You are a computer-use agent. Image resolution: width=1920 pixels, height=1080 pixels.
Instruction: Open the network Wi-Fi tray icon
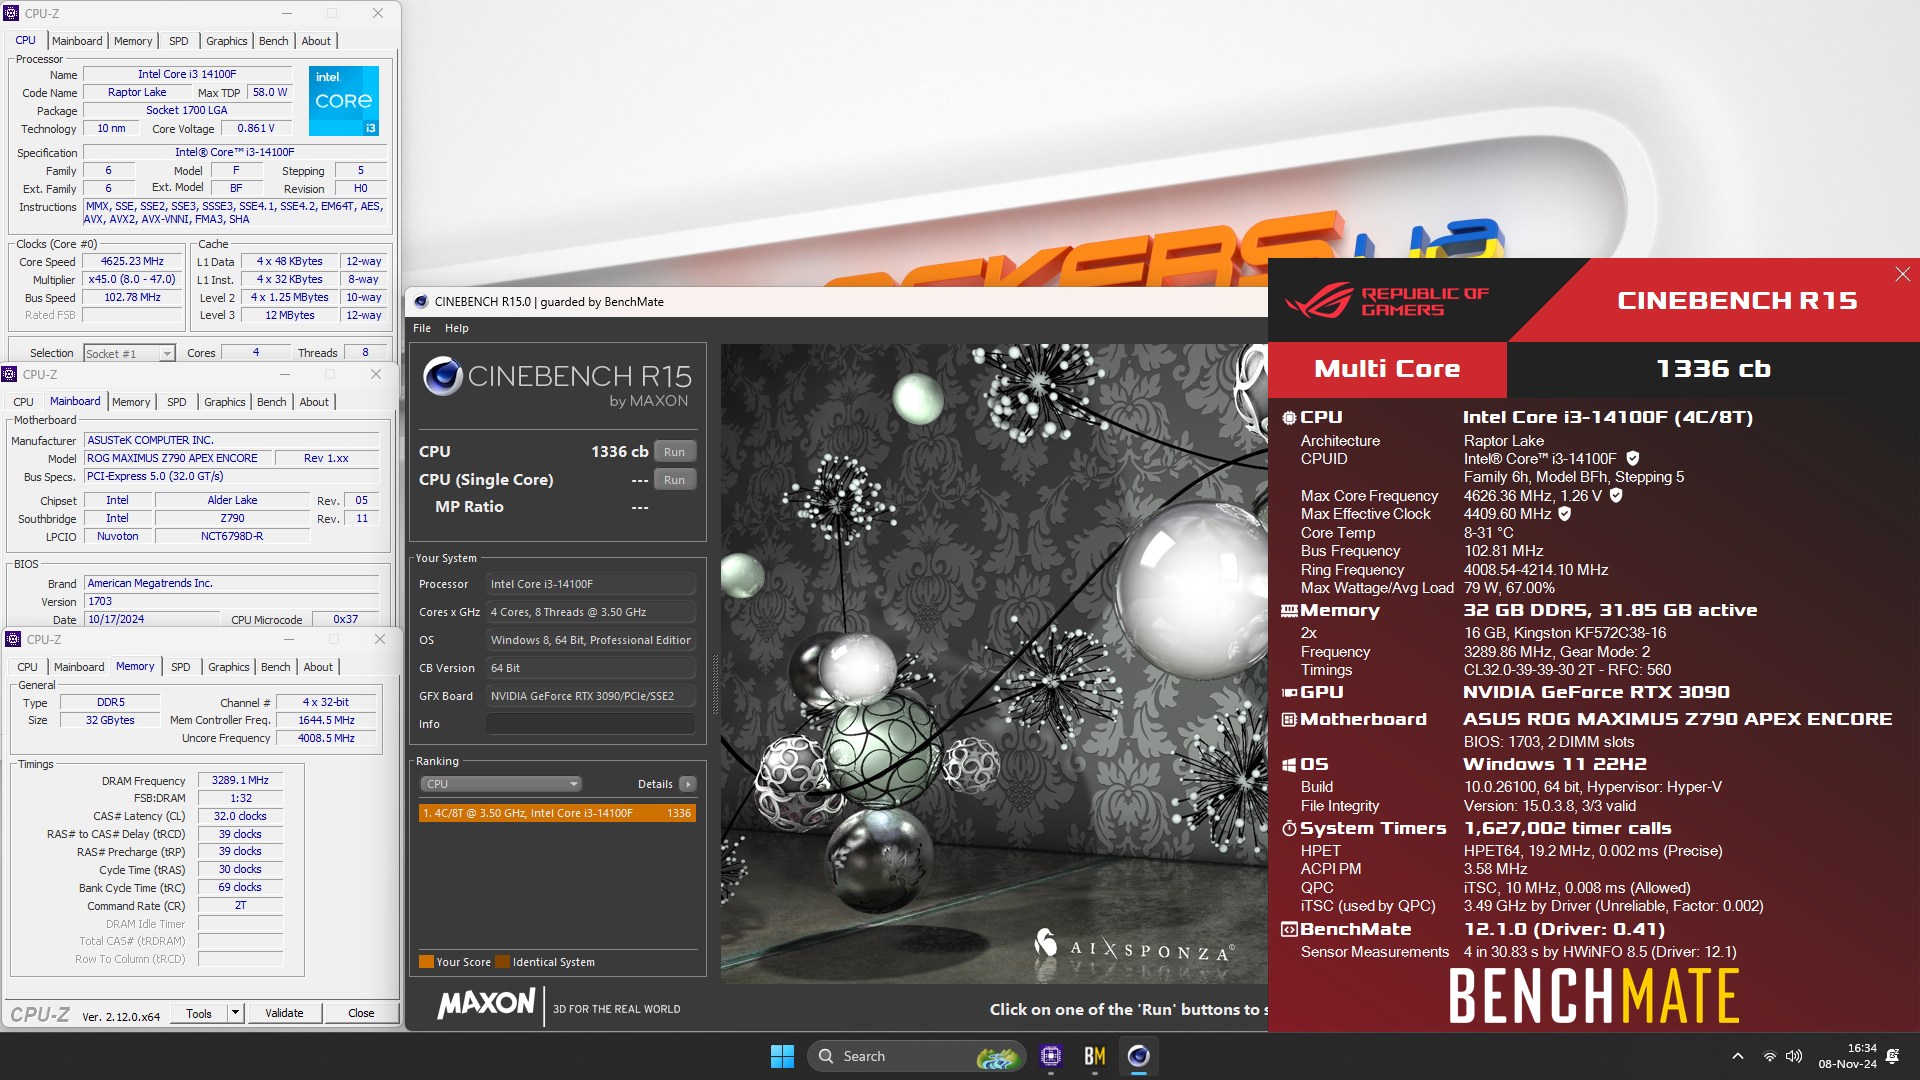1769,1056
